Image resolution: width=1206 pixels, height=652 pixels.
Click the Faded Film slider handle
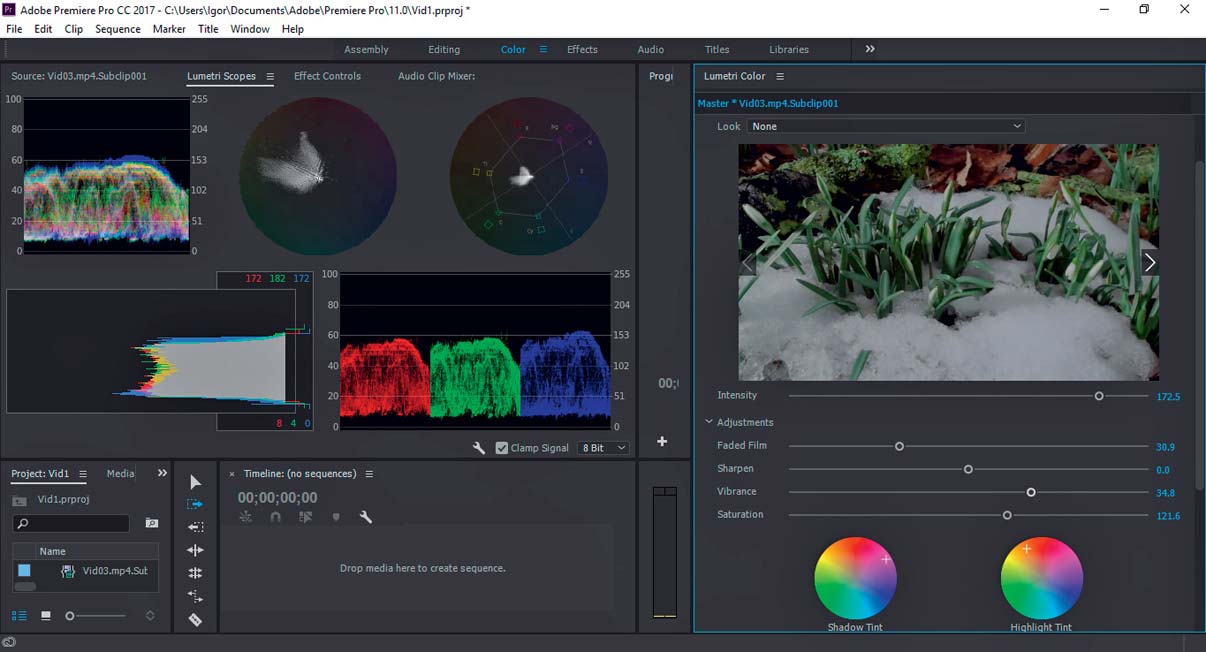[x=899, y=446]
